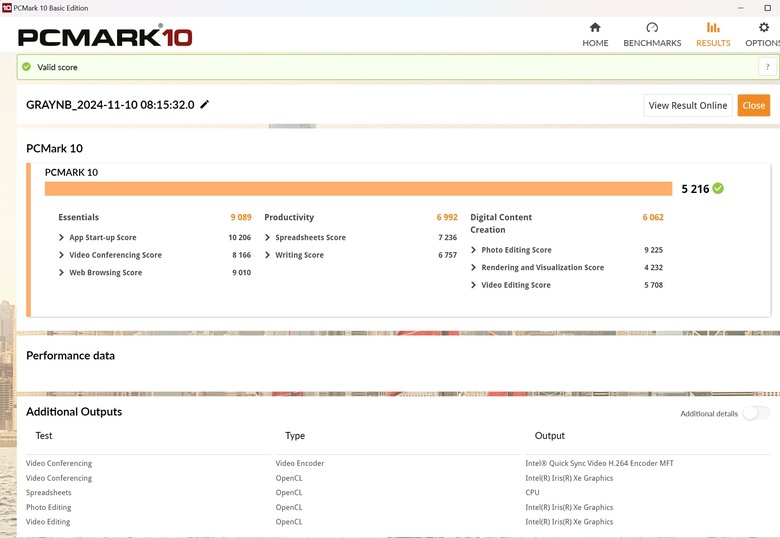Expand App Start-up Score details
This screenshot has width=780, height=538.
61,238
